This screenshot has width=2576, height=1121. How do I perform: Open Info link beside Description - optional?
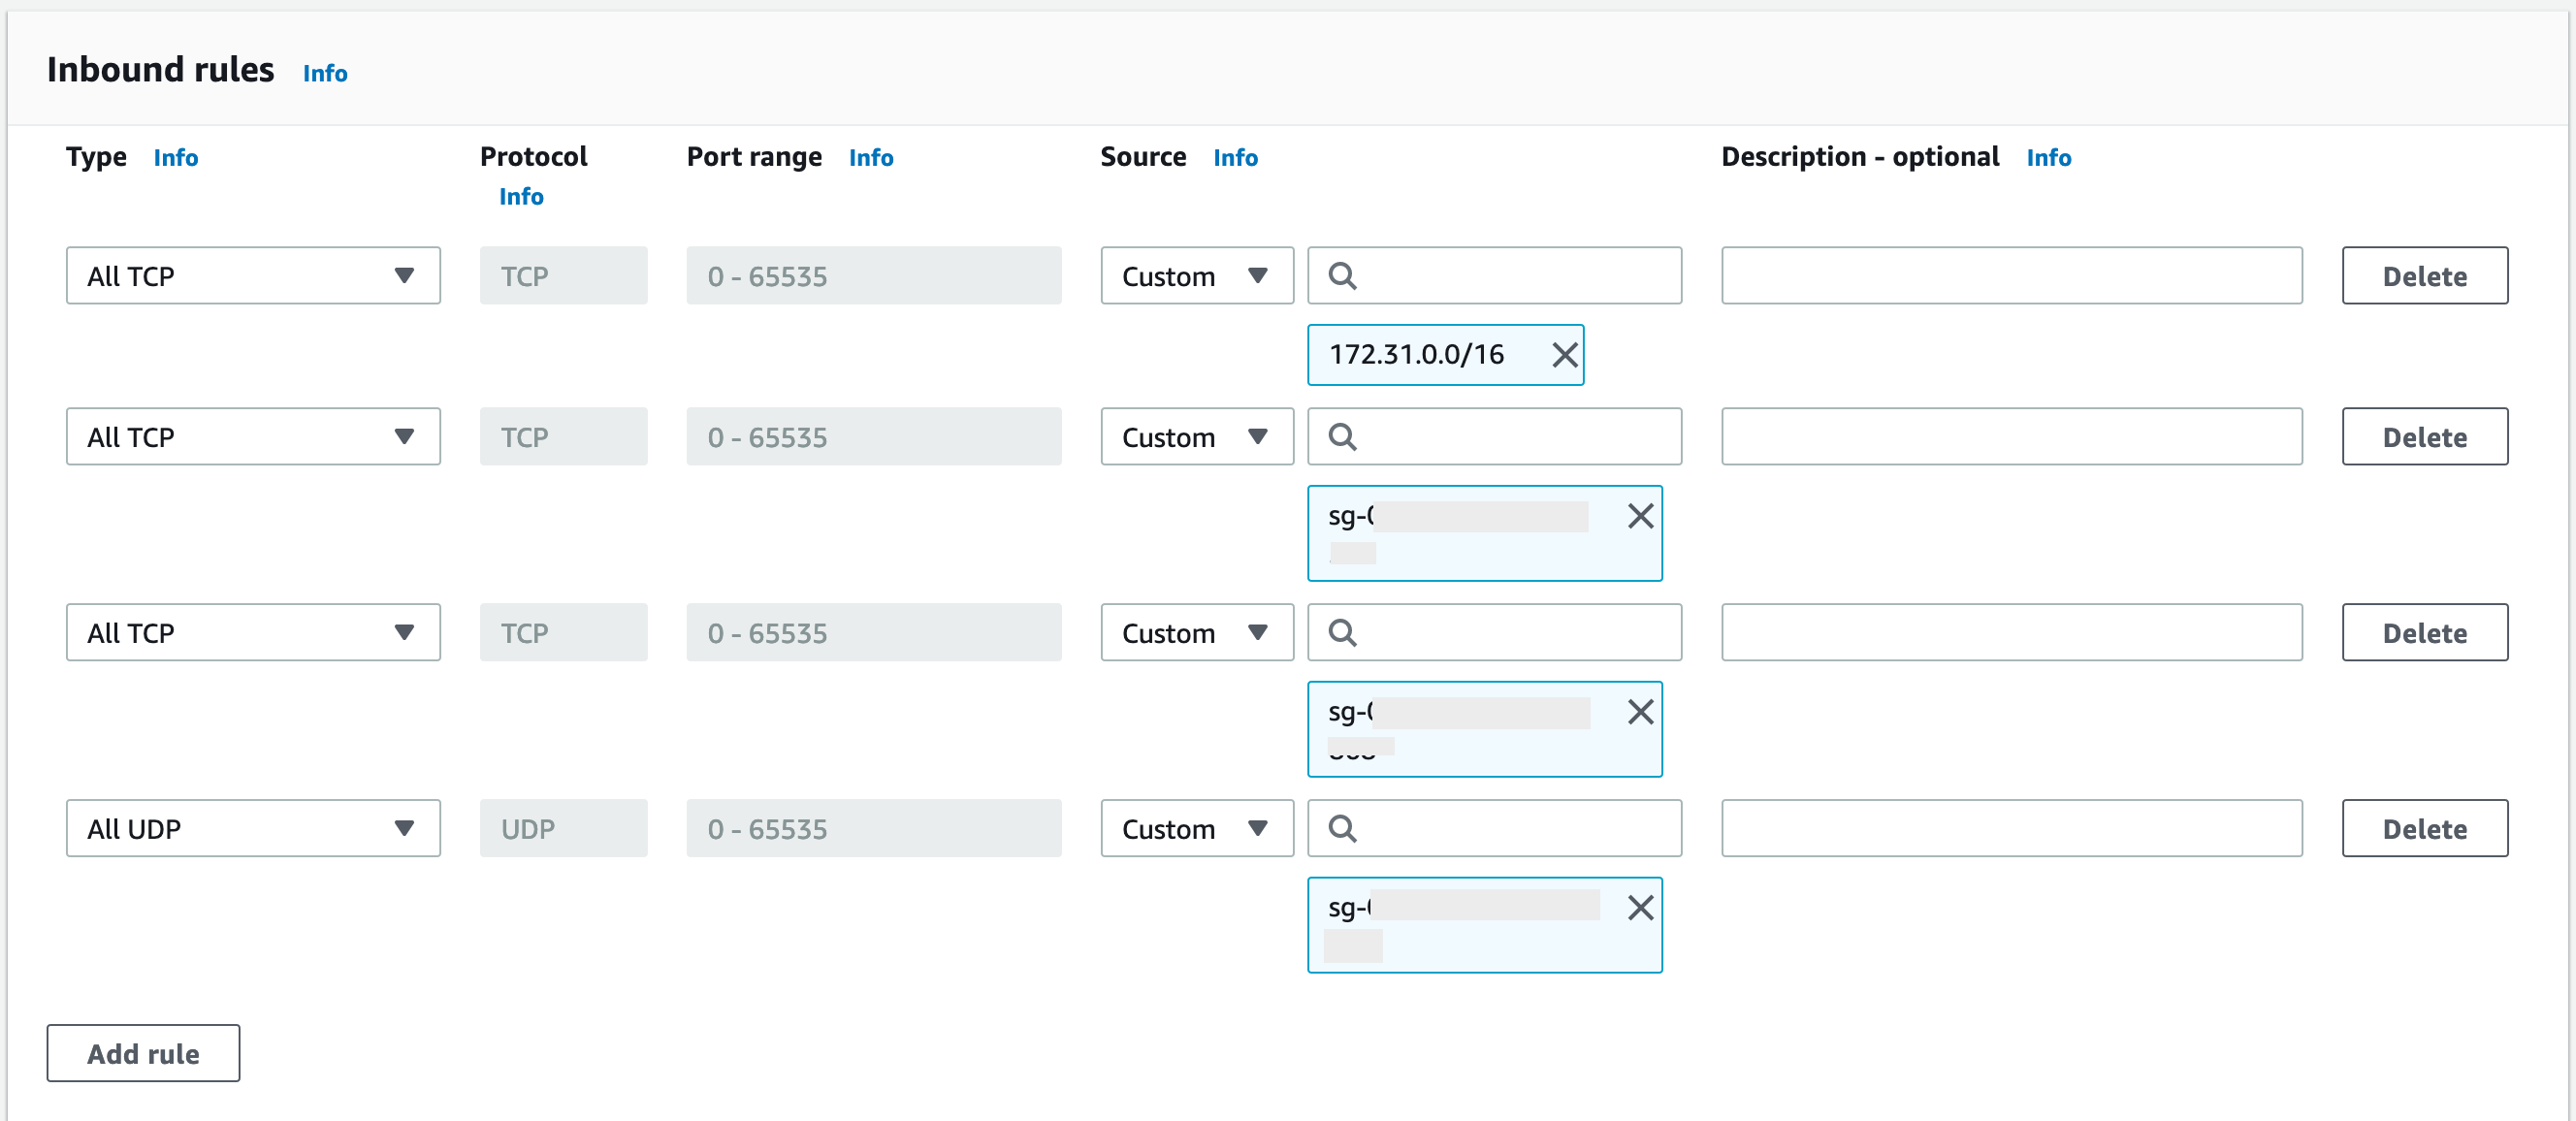2048,158
